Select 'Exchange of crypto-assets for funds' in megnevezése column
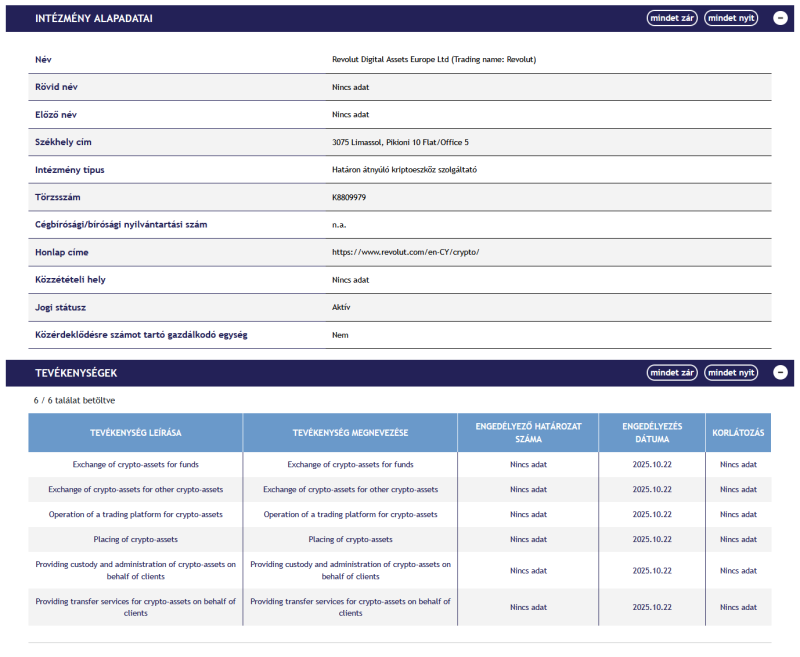800x657 pixels. pos(351,465)
